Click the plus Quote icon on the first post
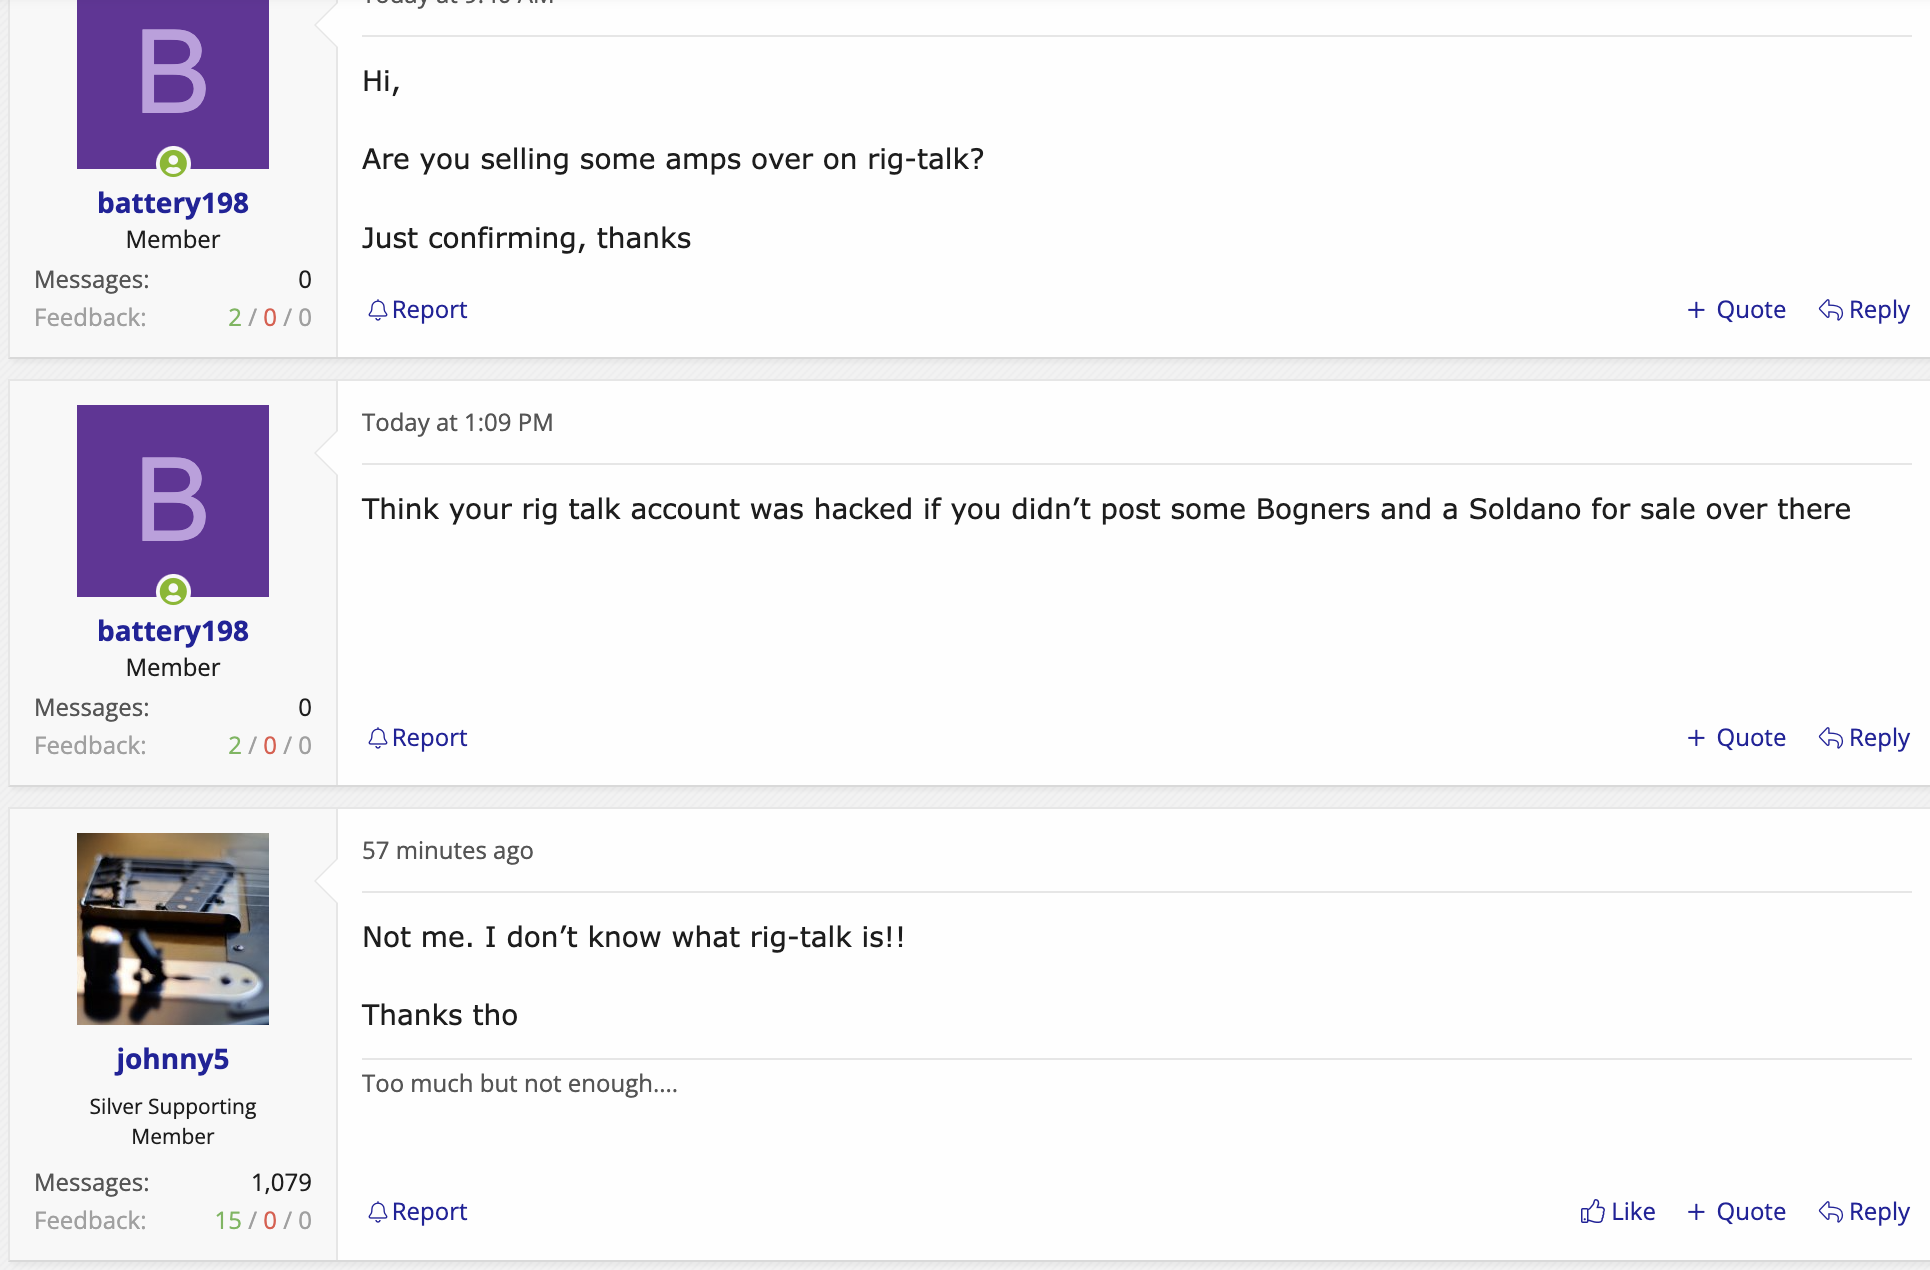This screenshot has height=1270, width=1930. [x=1696, y=310]
